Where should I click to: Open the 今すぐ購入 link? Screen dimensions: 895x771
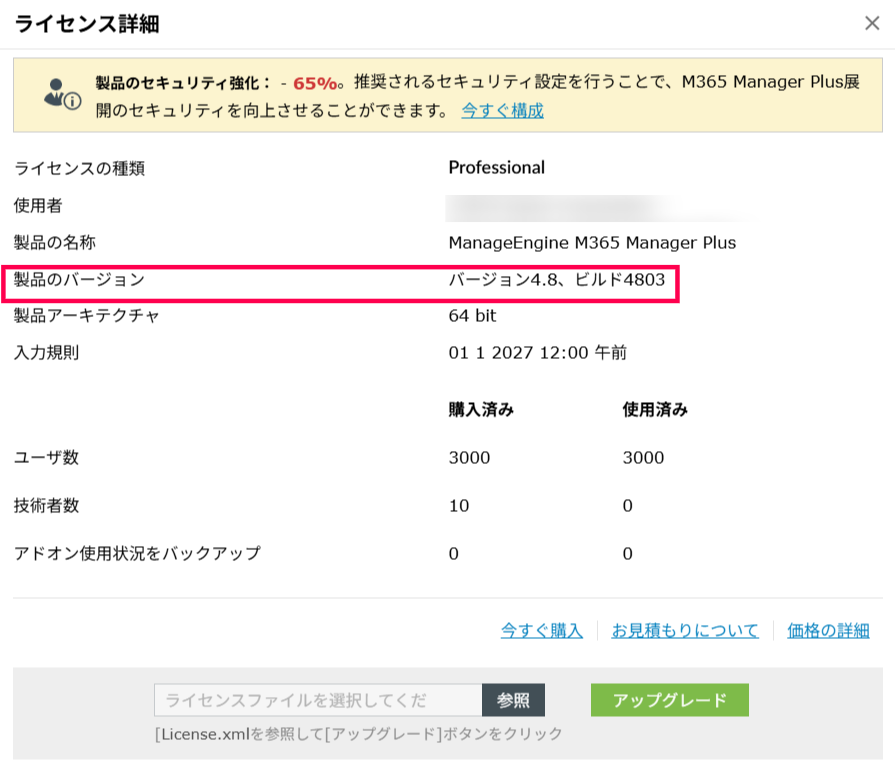tap(542, 631)
